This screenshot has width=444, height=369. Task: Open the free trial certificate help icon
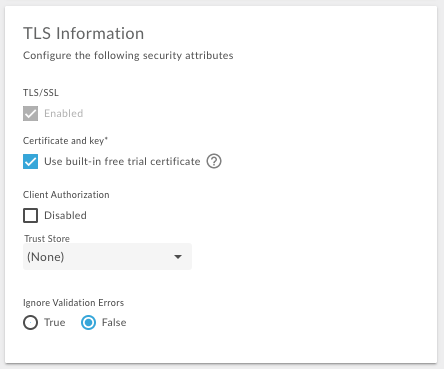pos(214,161)
